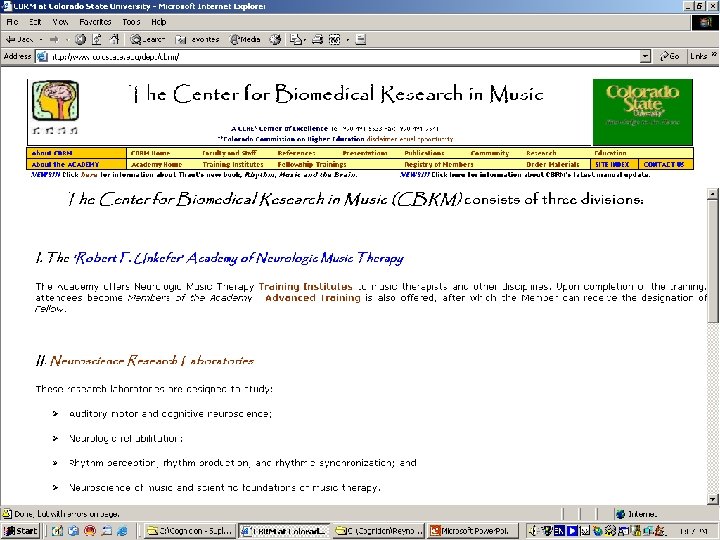Expand the Edit button dropdown arrow

coord(348,39)
